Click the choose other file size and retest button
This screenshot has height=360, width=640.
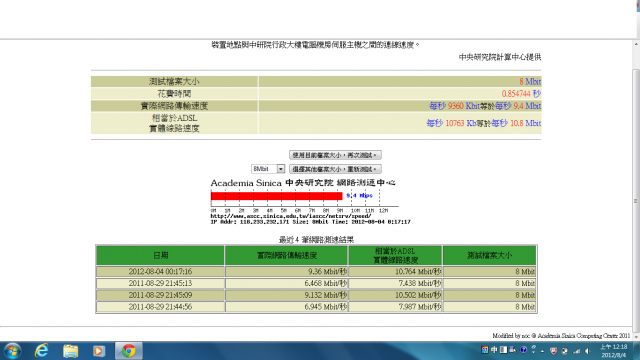click(335, 169)
